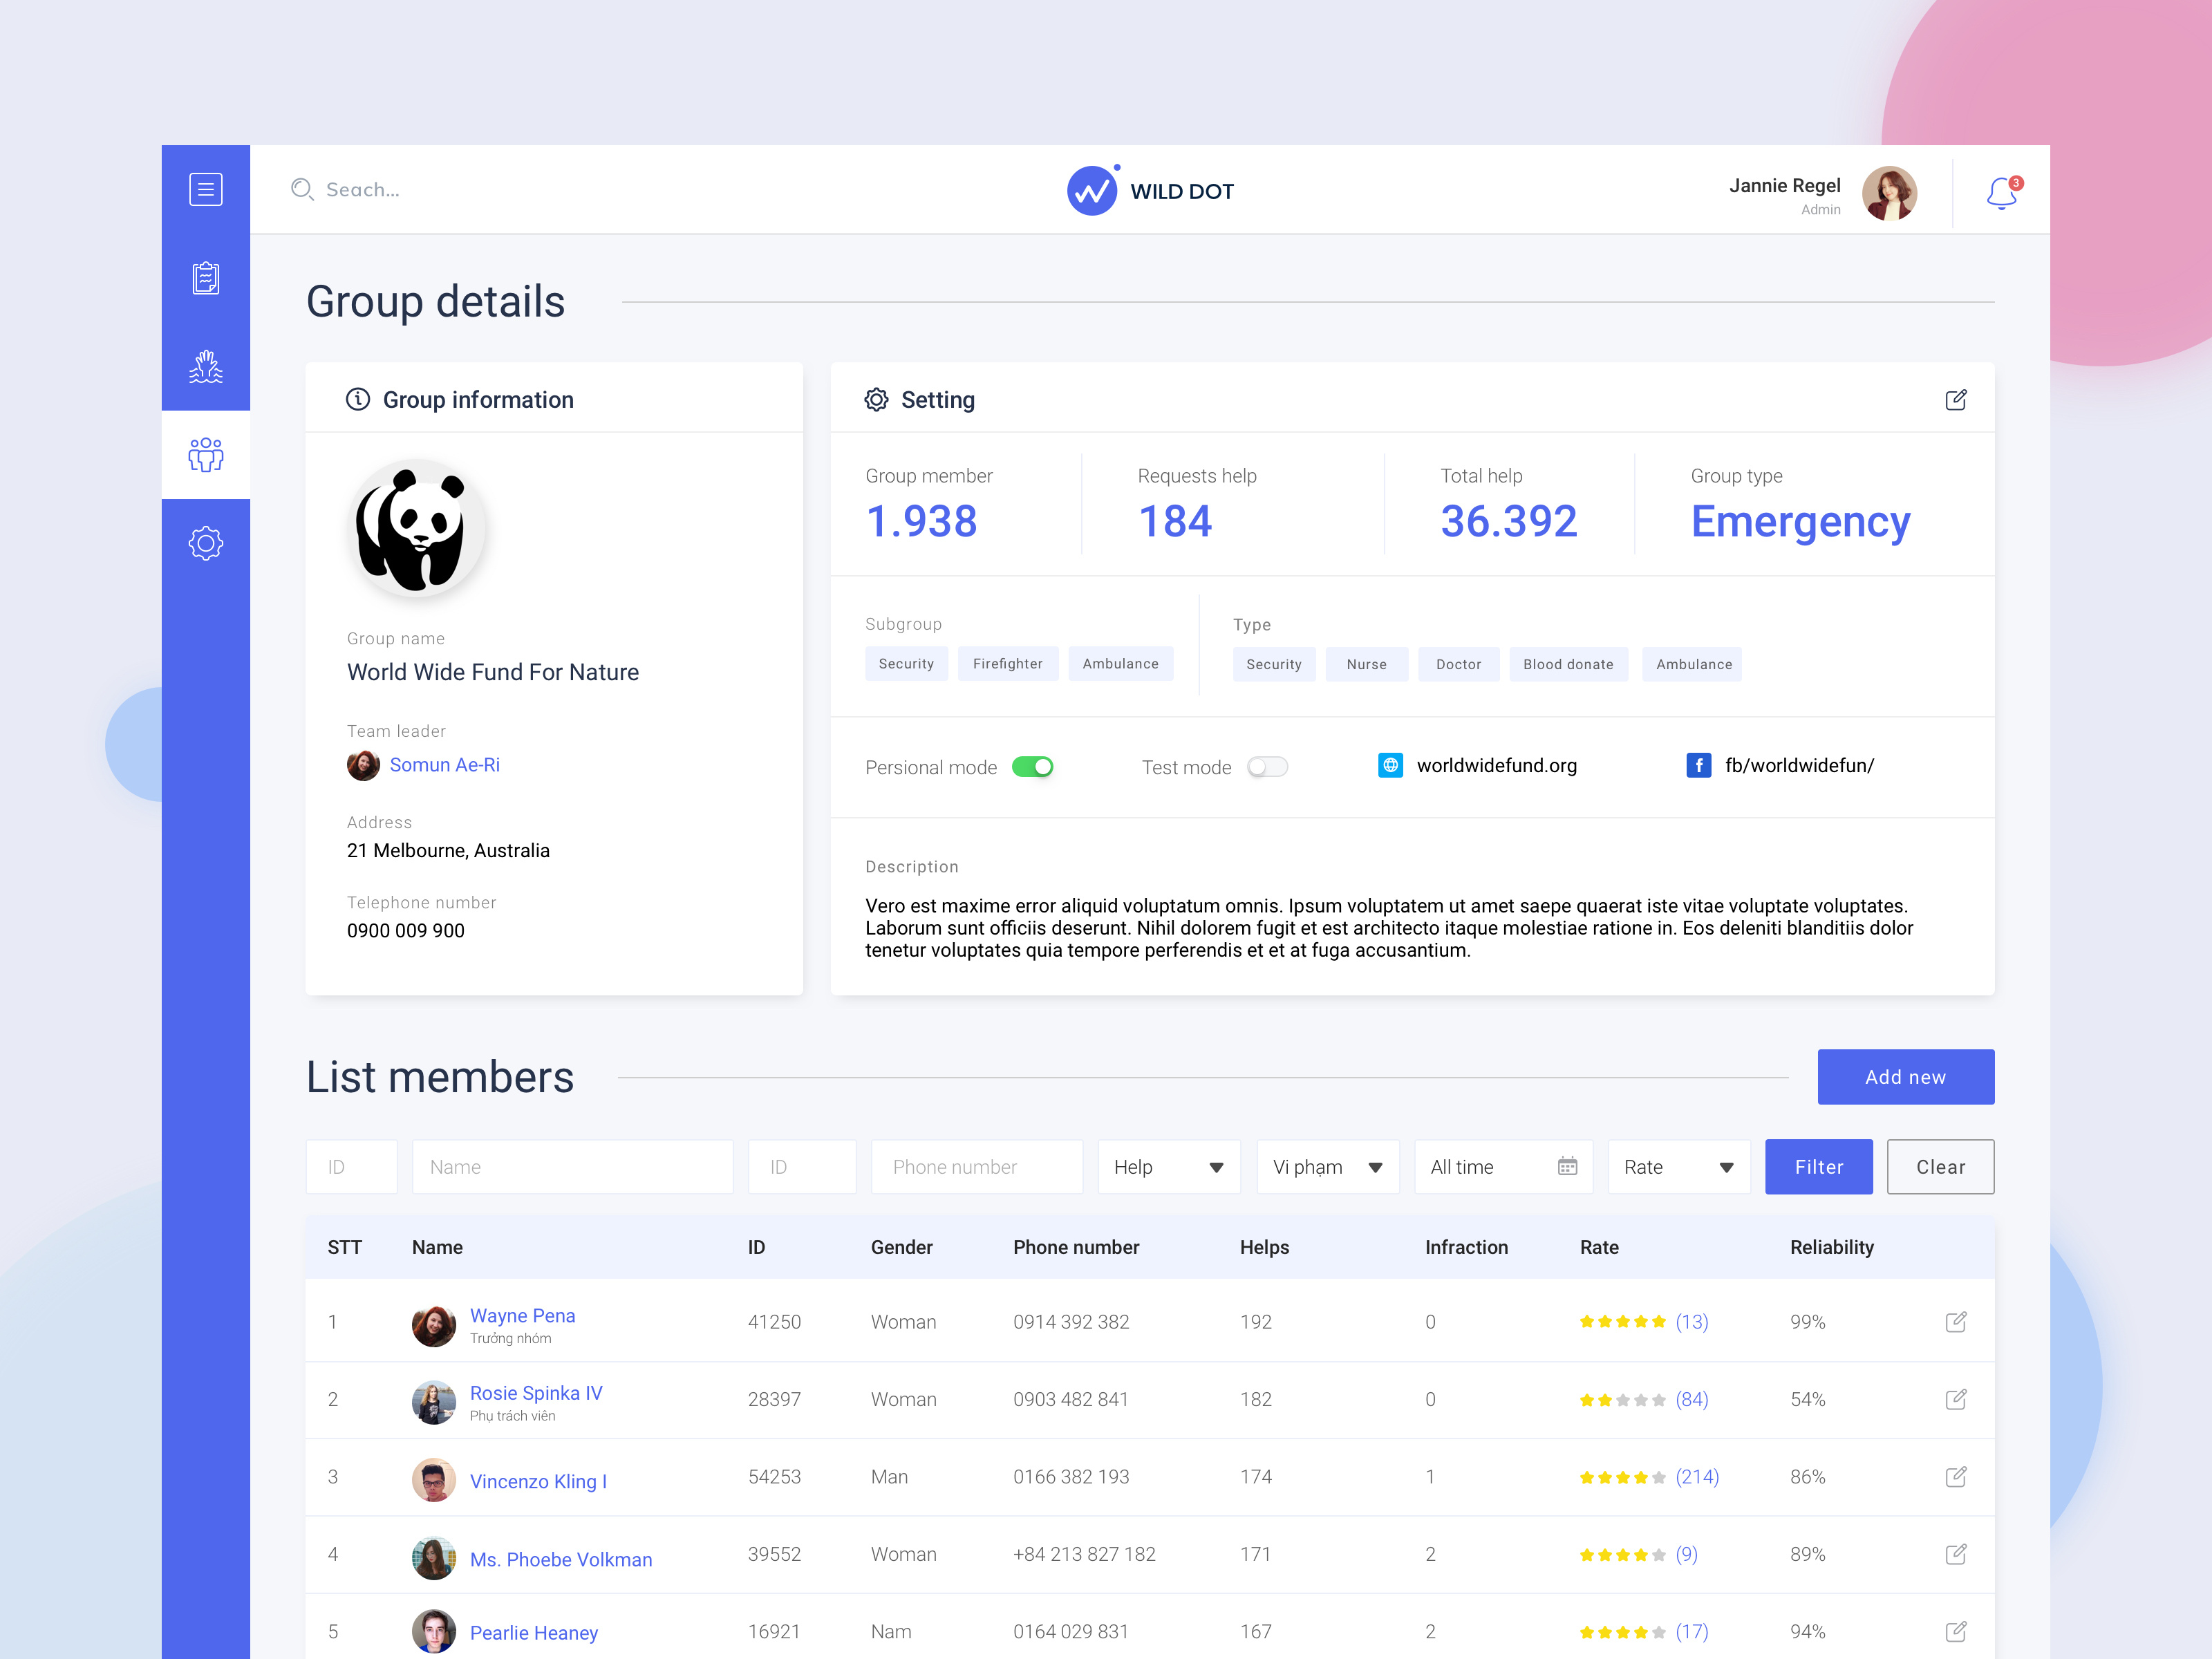Image resolution: width=2212 pixels, height=1659 pixels.
Task: Select the Firefighter subgroup tag
Action: [x=1008, y=663]
